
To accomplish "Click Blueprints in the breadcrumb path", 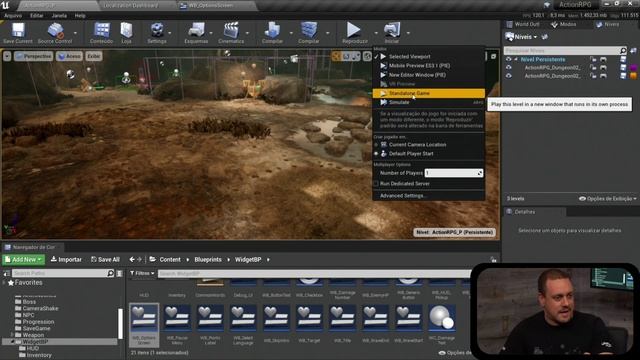I will pyautogui.click(x=208, y=260).
